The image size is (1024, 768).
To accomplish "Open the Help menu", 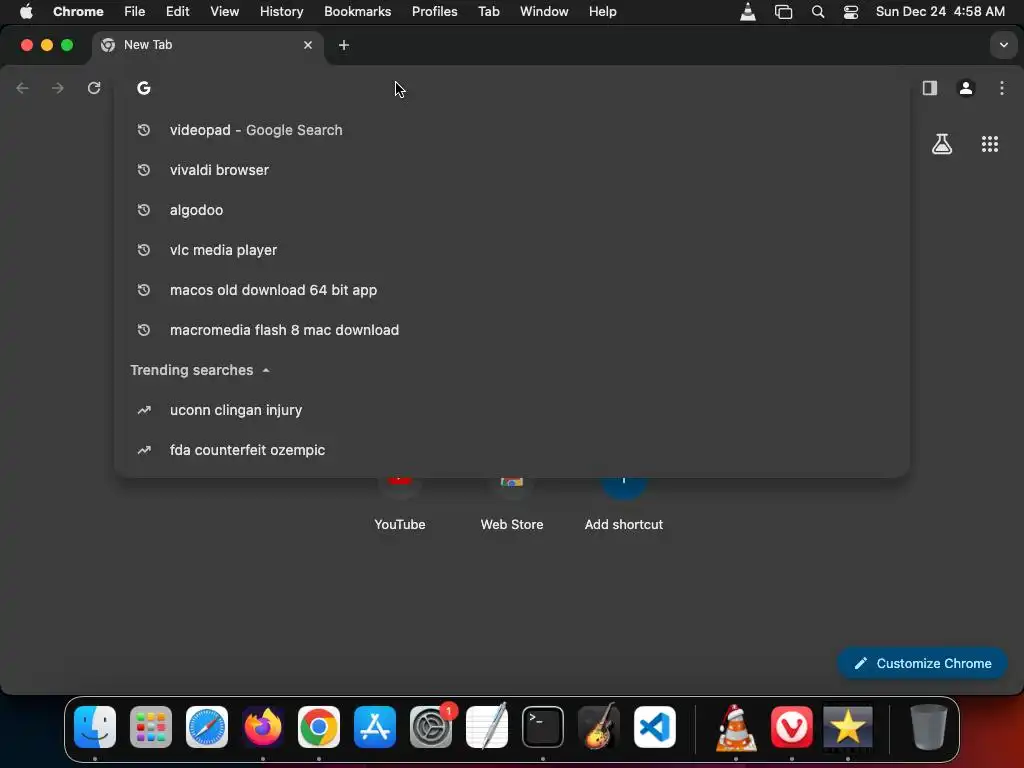I will point(602,11).
